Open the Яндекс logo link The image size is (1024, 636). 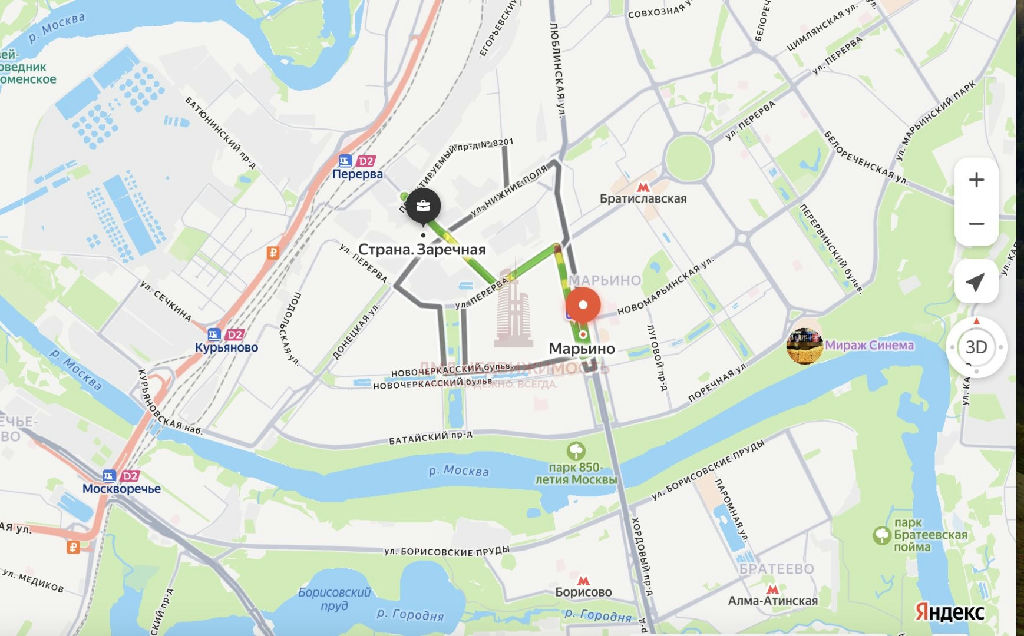[950, 612]
